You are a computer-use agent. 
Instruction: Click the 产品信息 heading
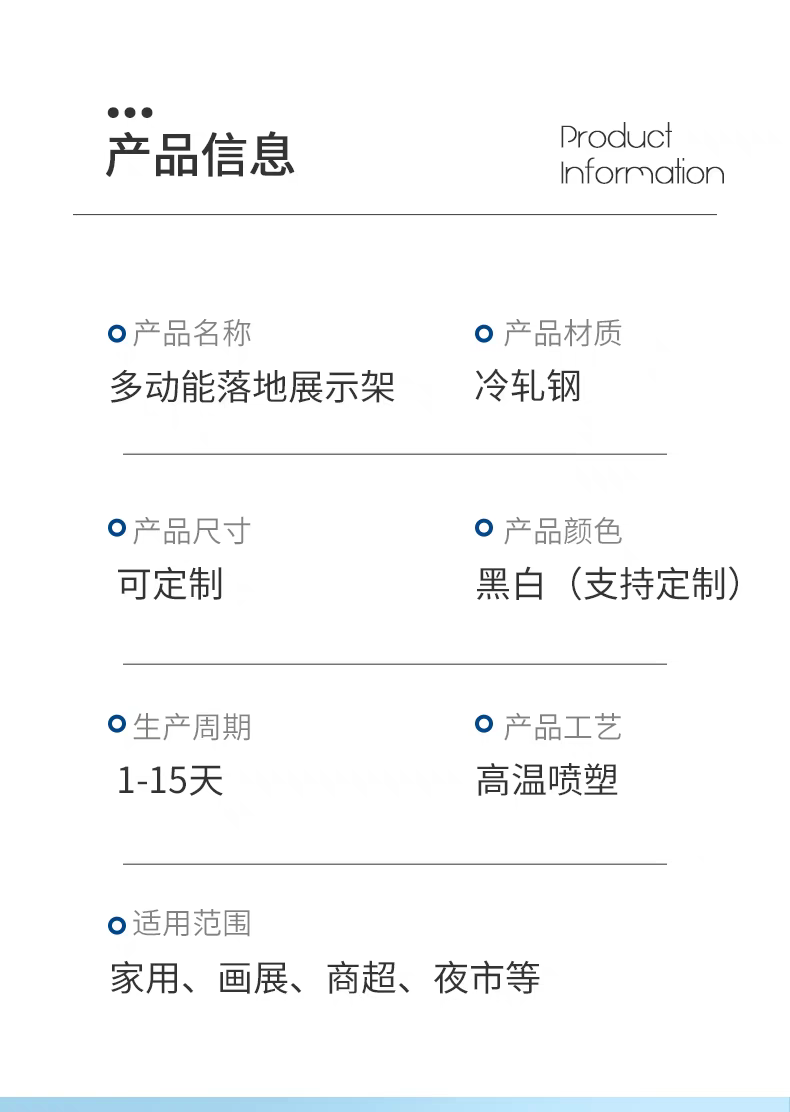[x=200, y=155]
